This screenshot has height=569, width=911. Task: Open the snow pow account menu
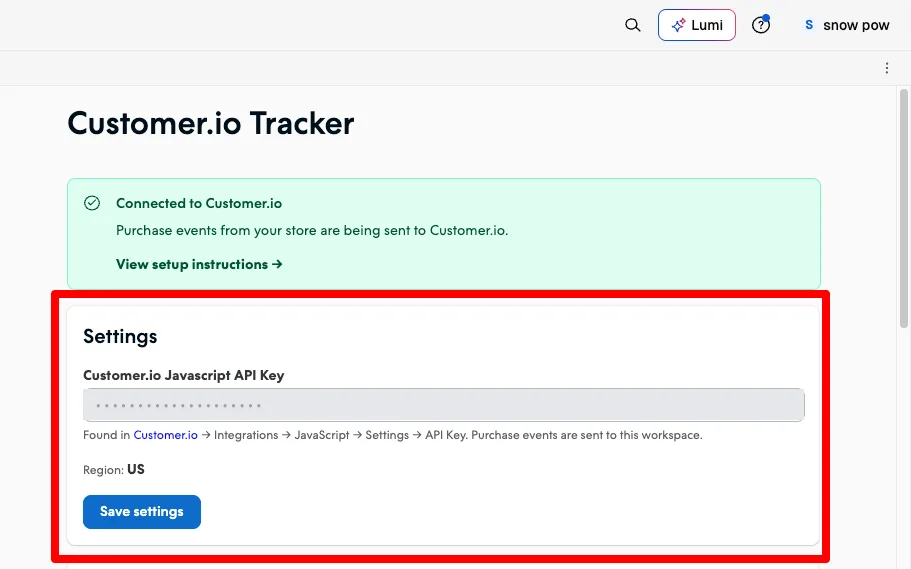(847, 25)
